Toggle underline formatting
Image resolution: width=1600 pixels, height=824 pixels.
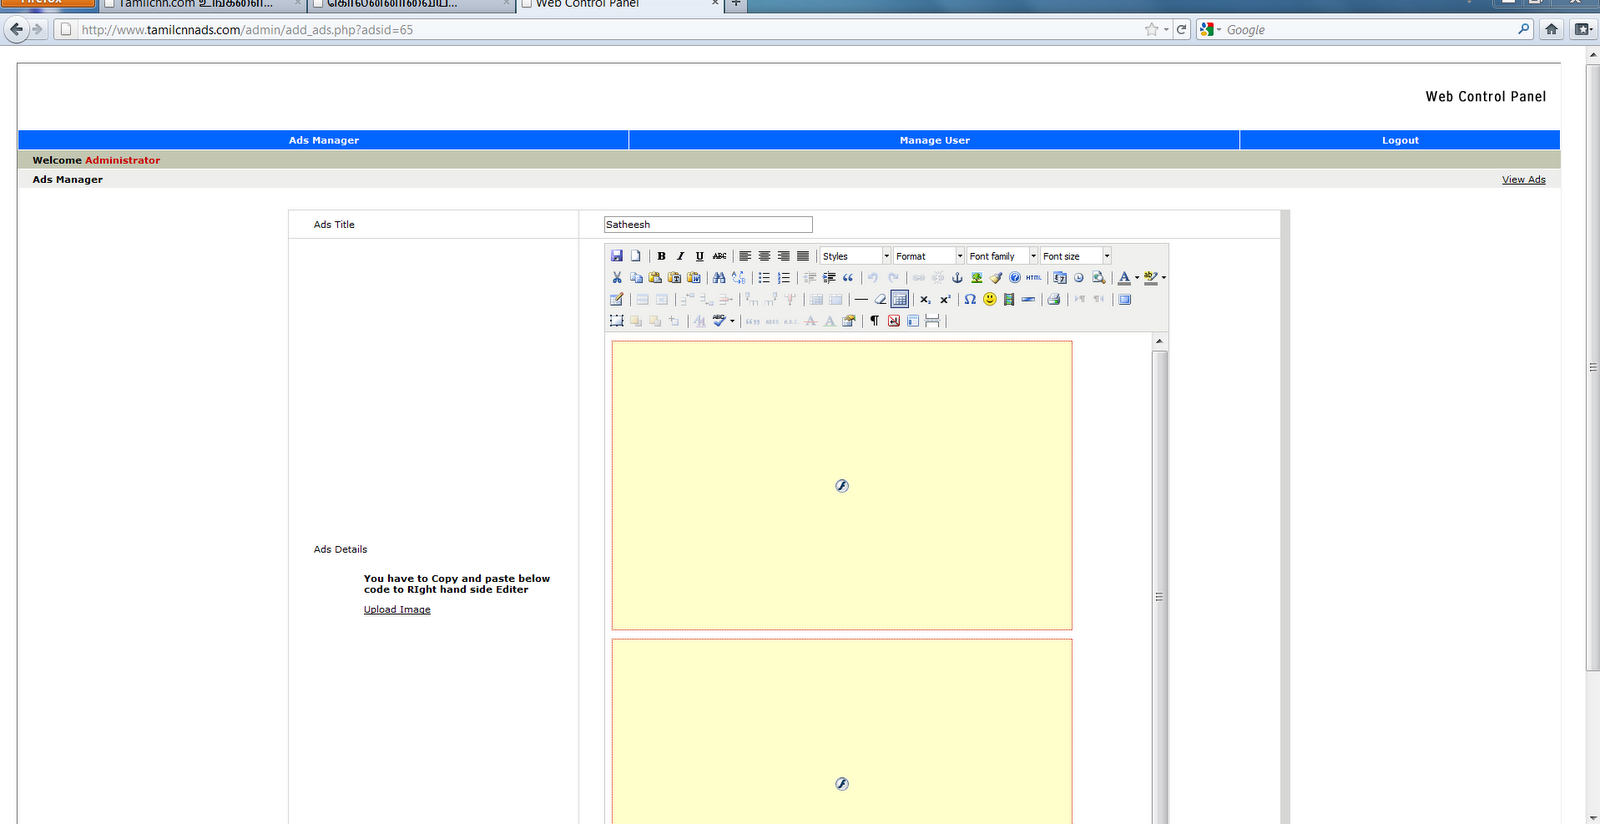pos(700,256)
